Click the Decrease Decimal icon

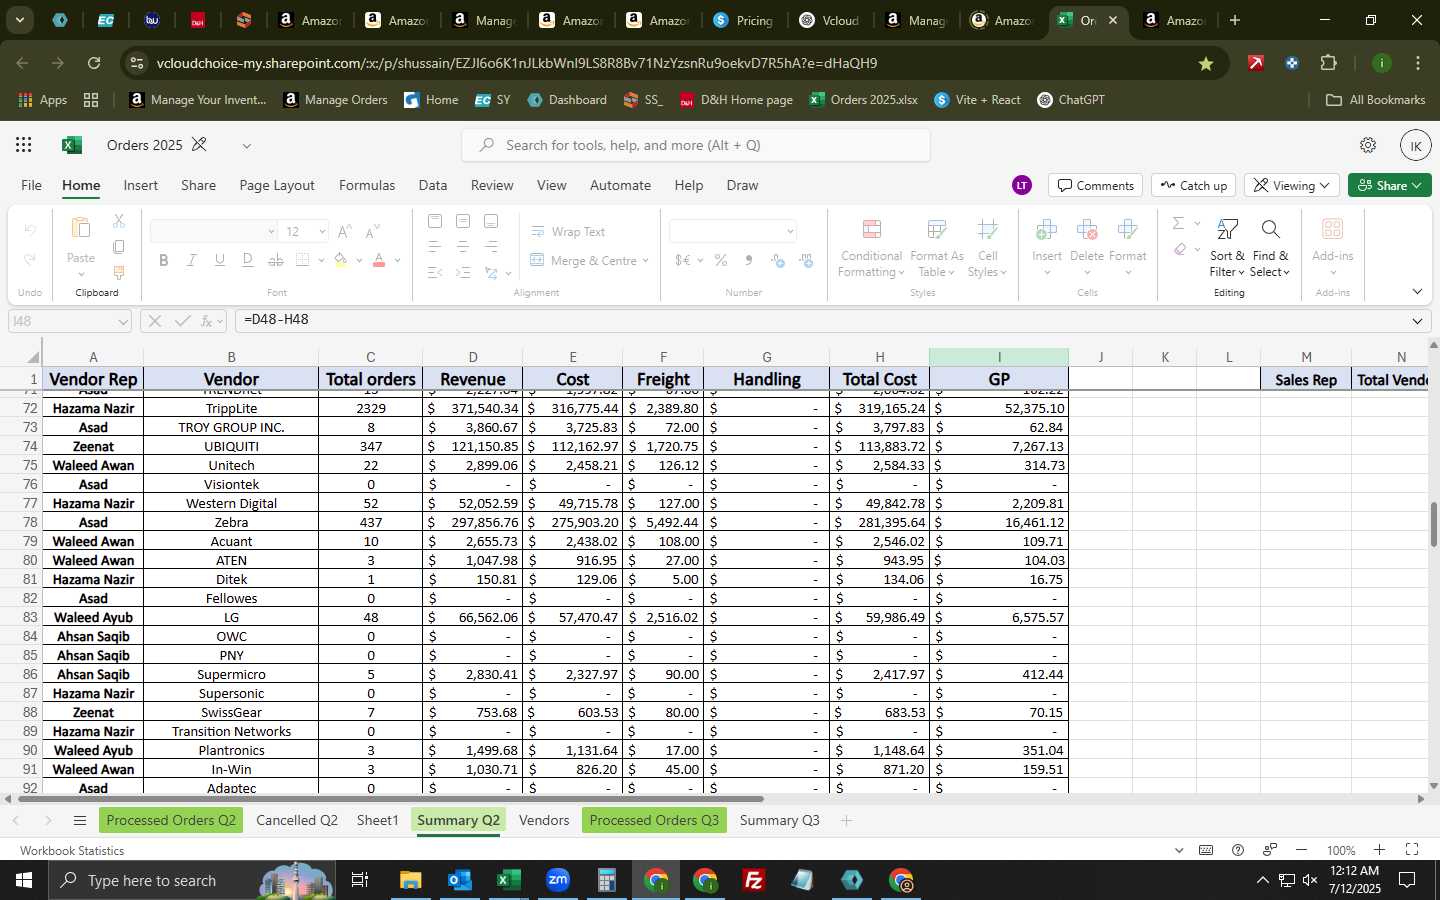pos(806,260)
